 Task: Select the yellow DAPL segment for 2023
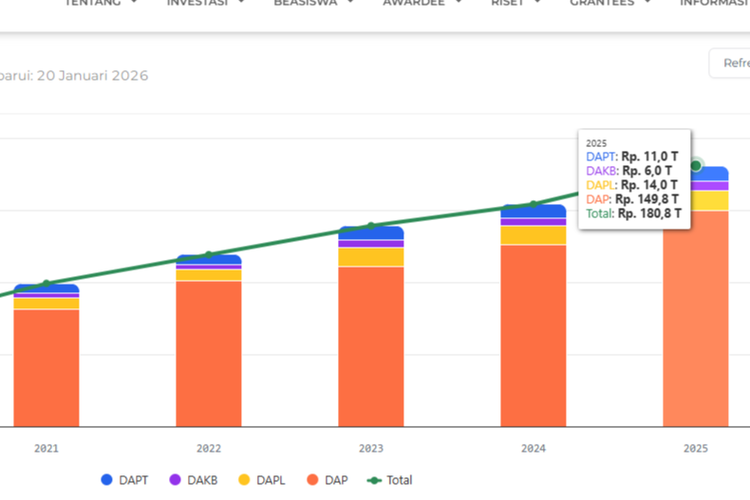(x=371, y=257)
